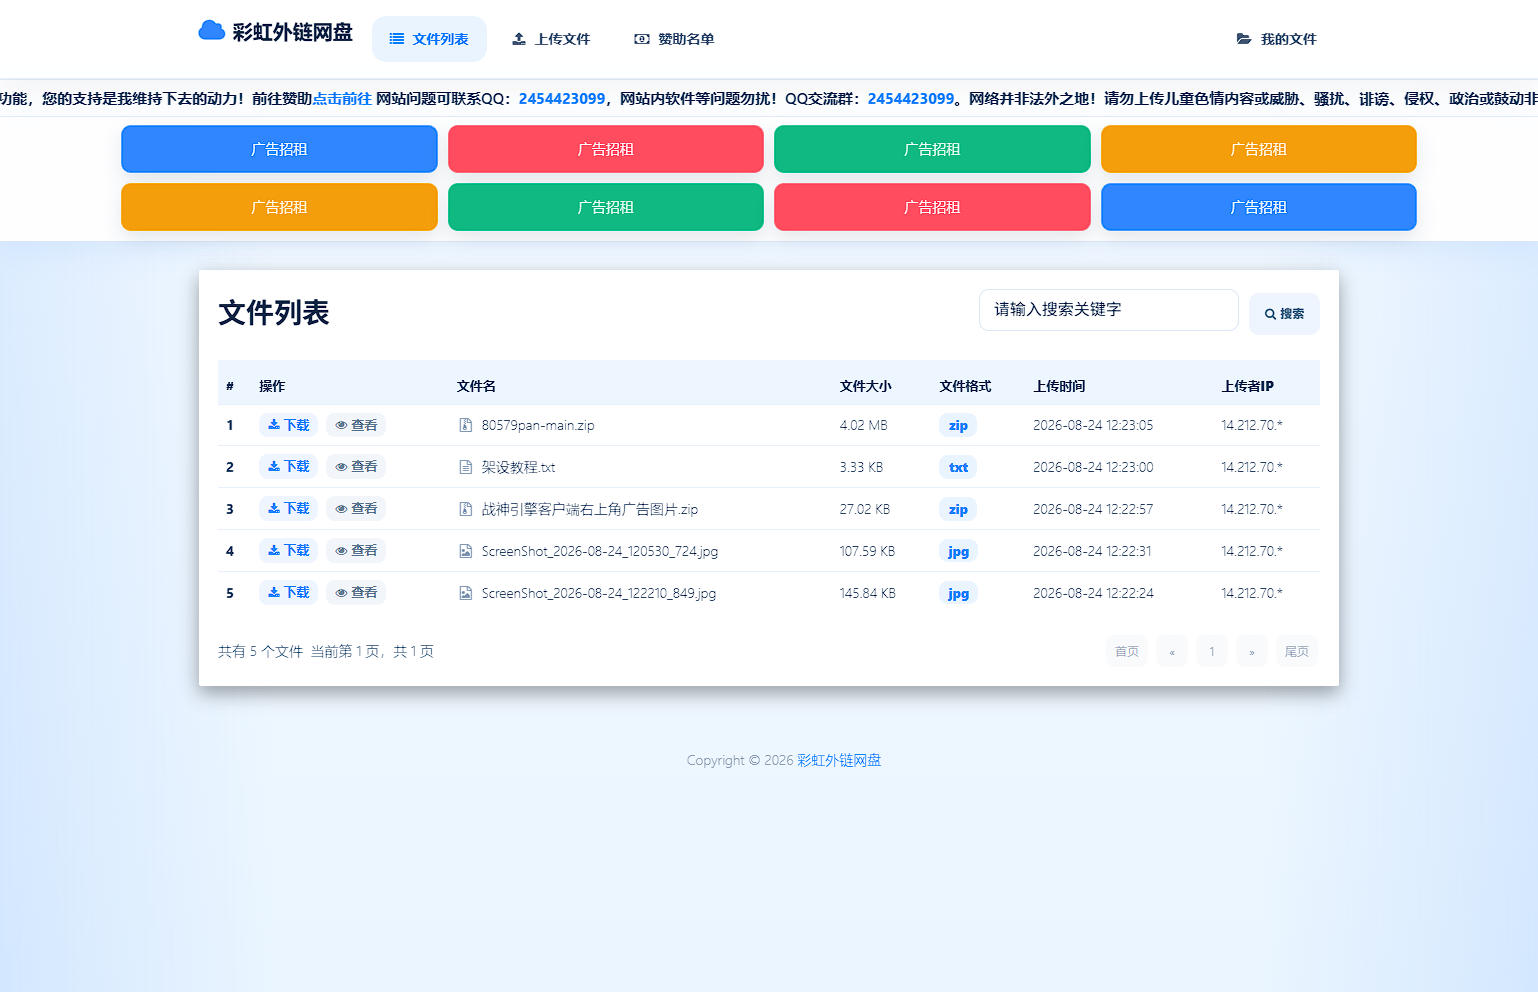
Task: Click file icon beside 战神引擎客户端右上角广告图片.zip
Action: click(x=465, y=509)
